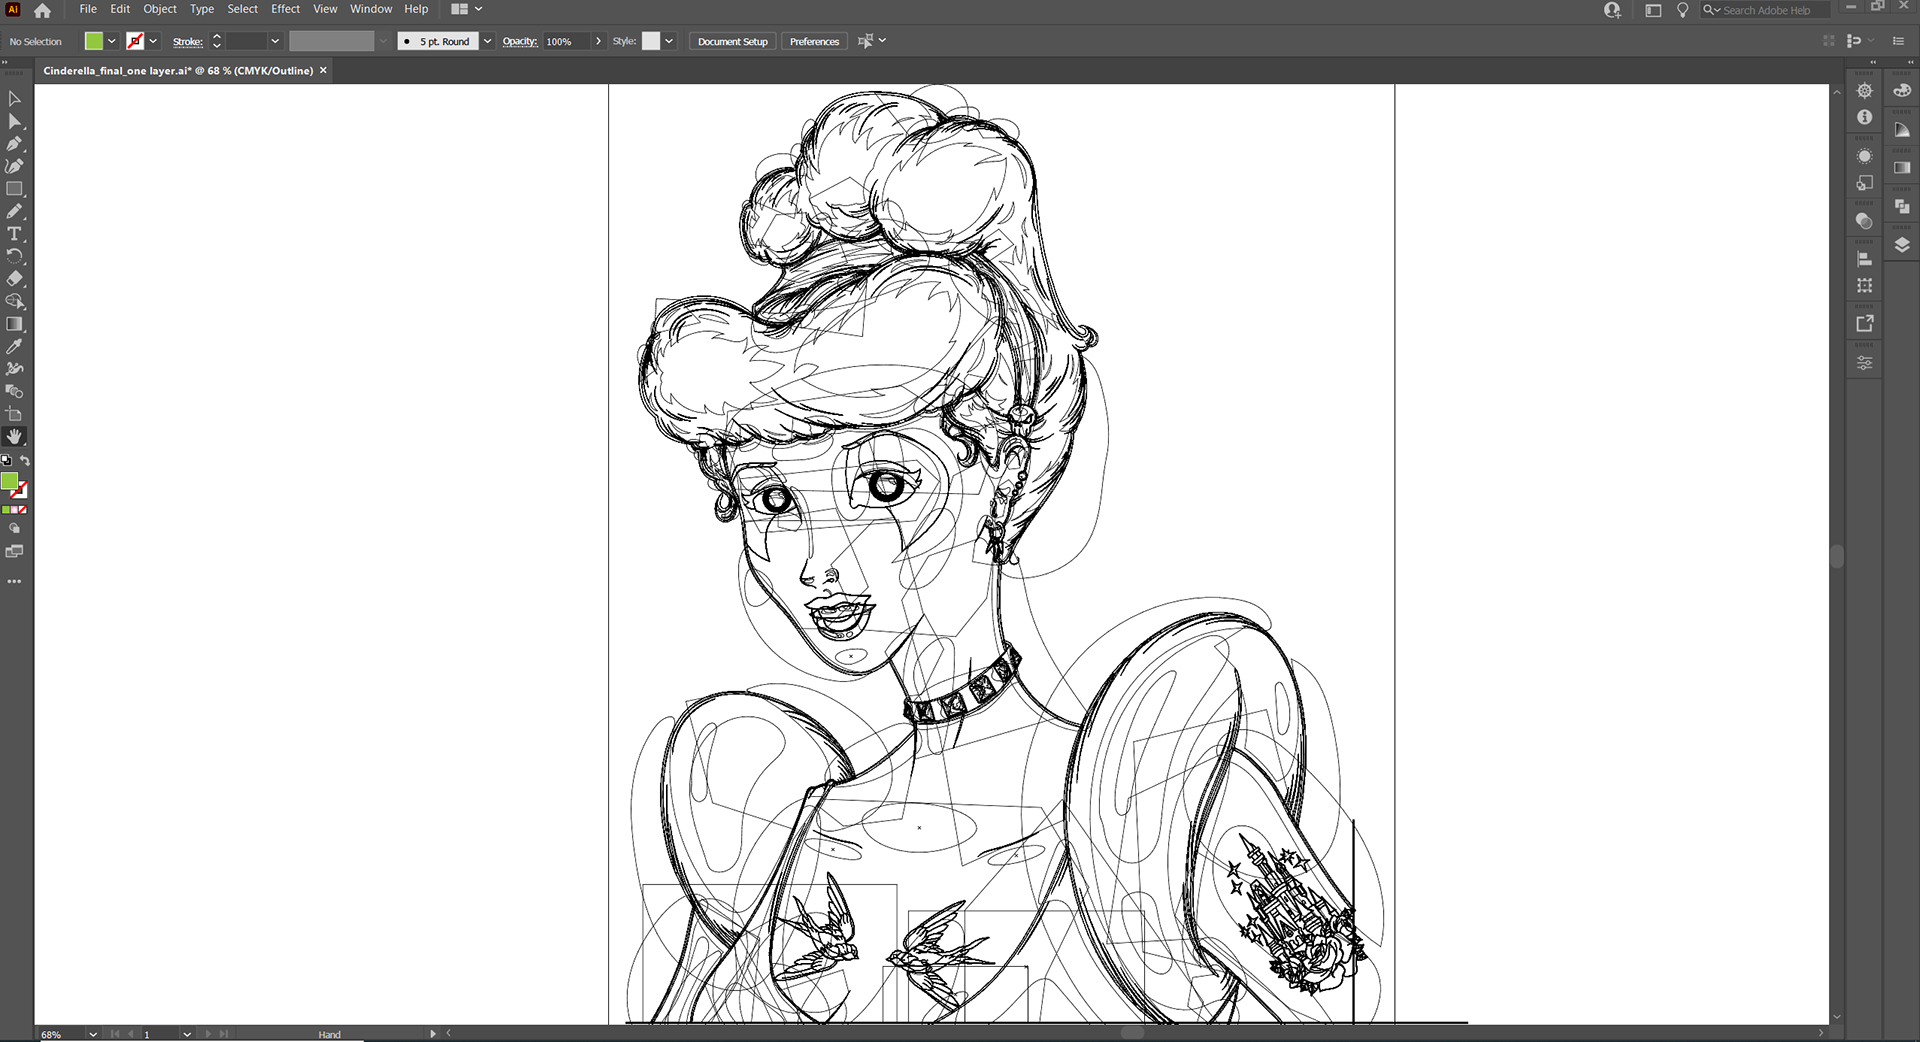
Task: Select the Hand tool
Action: [x=14, y=436]
